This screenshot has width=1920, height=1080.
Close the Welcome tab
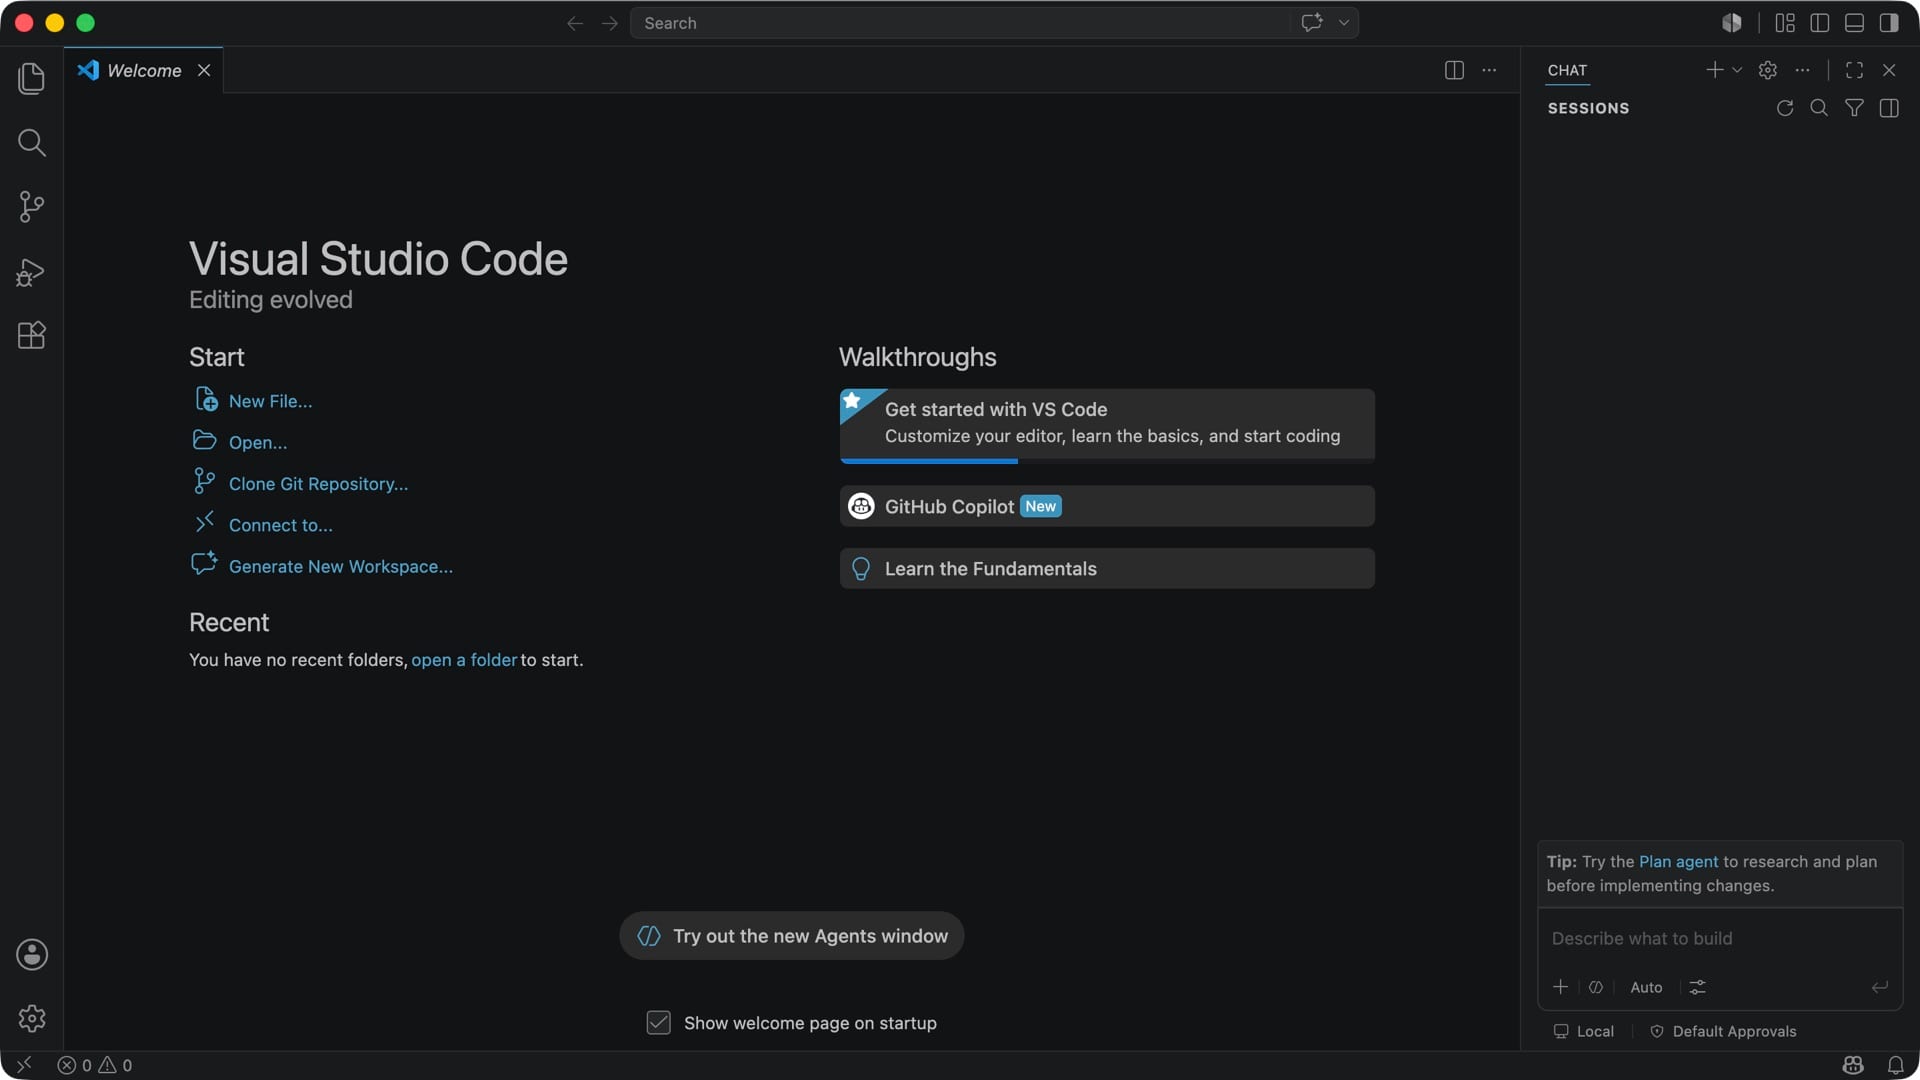(x=204, y=70)
